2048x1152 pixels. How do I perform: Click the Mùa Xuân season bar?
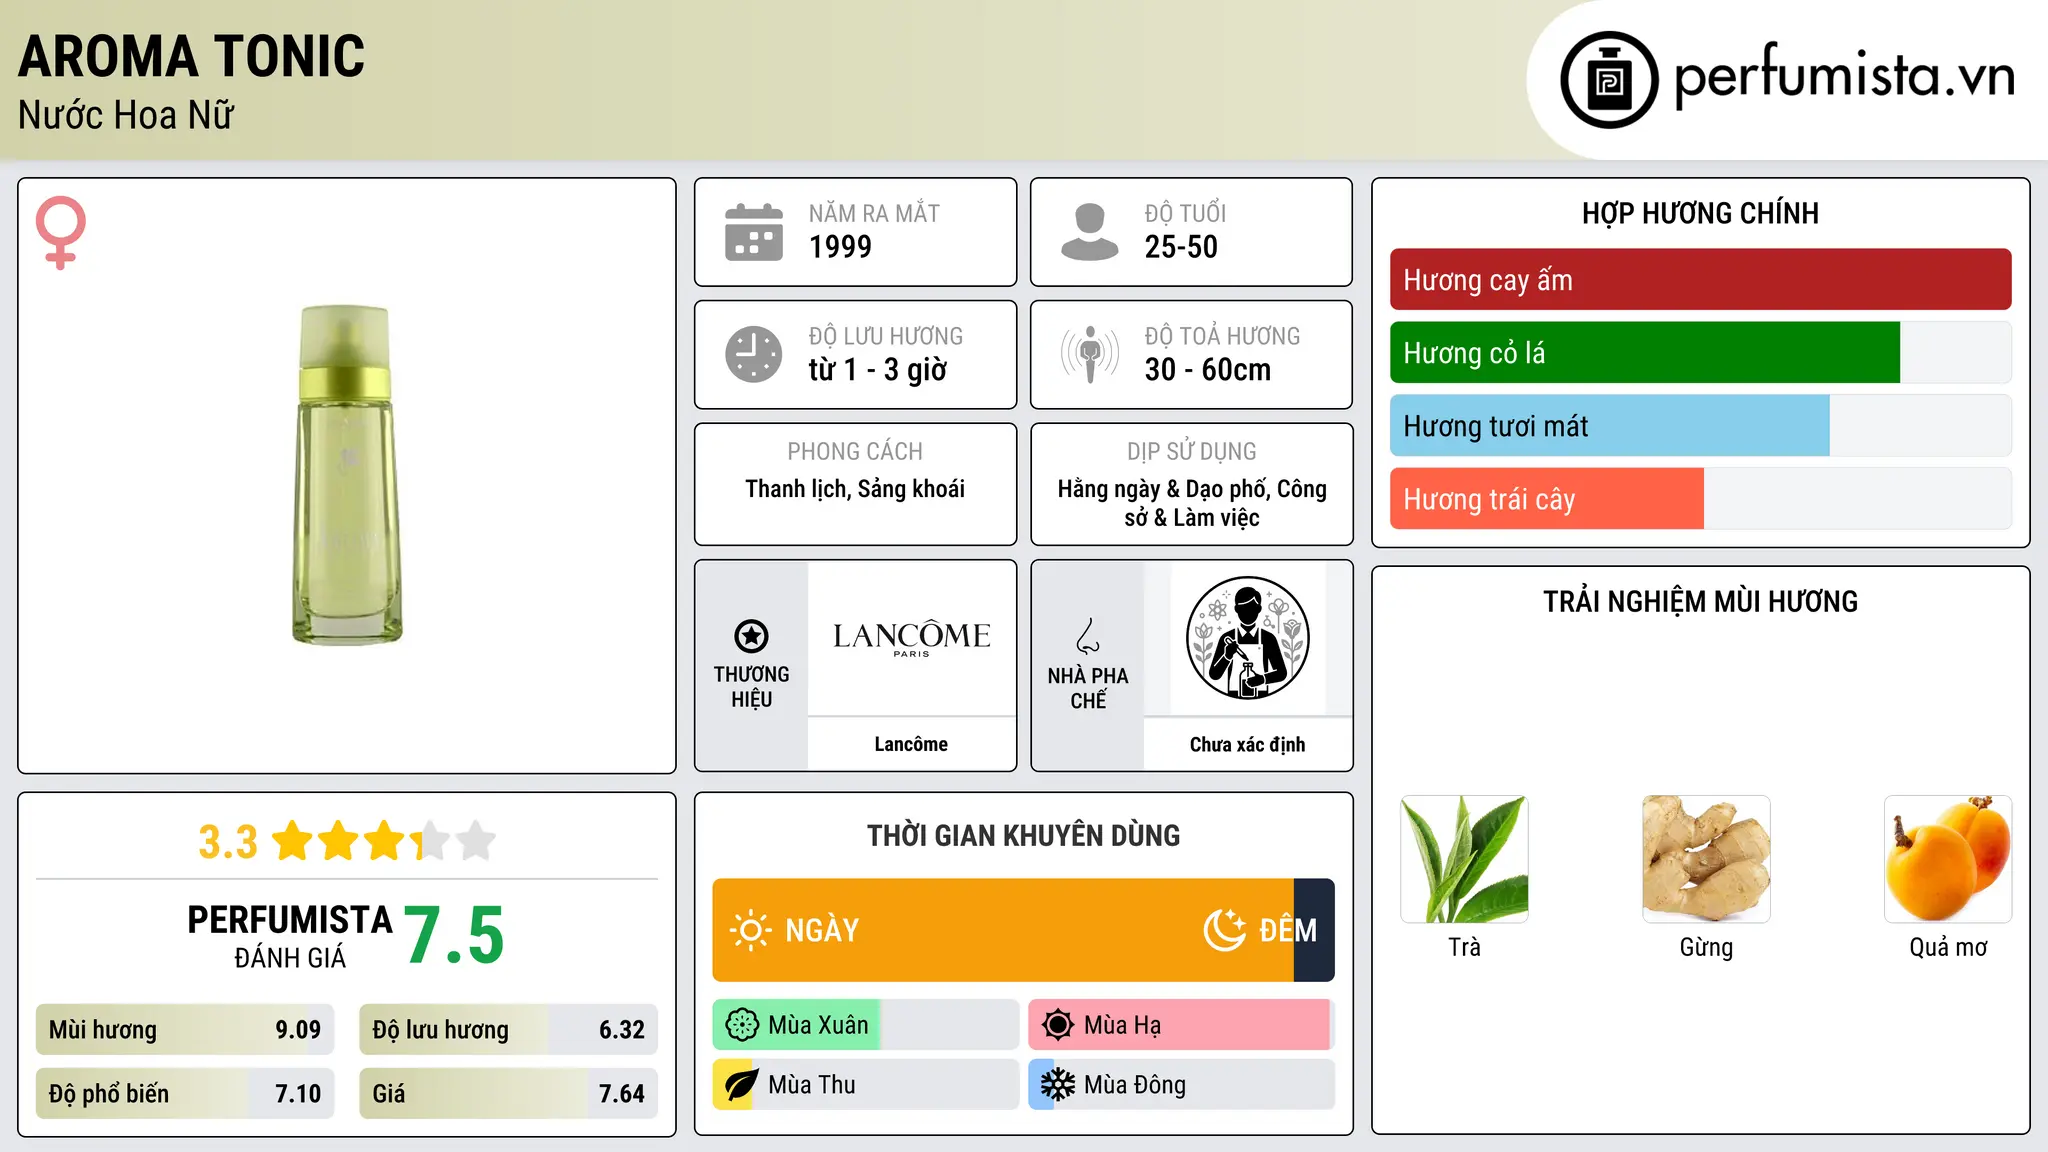pyautogui.click(x=865, y=1025)
